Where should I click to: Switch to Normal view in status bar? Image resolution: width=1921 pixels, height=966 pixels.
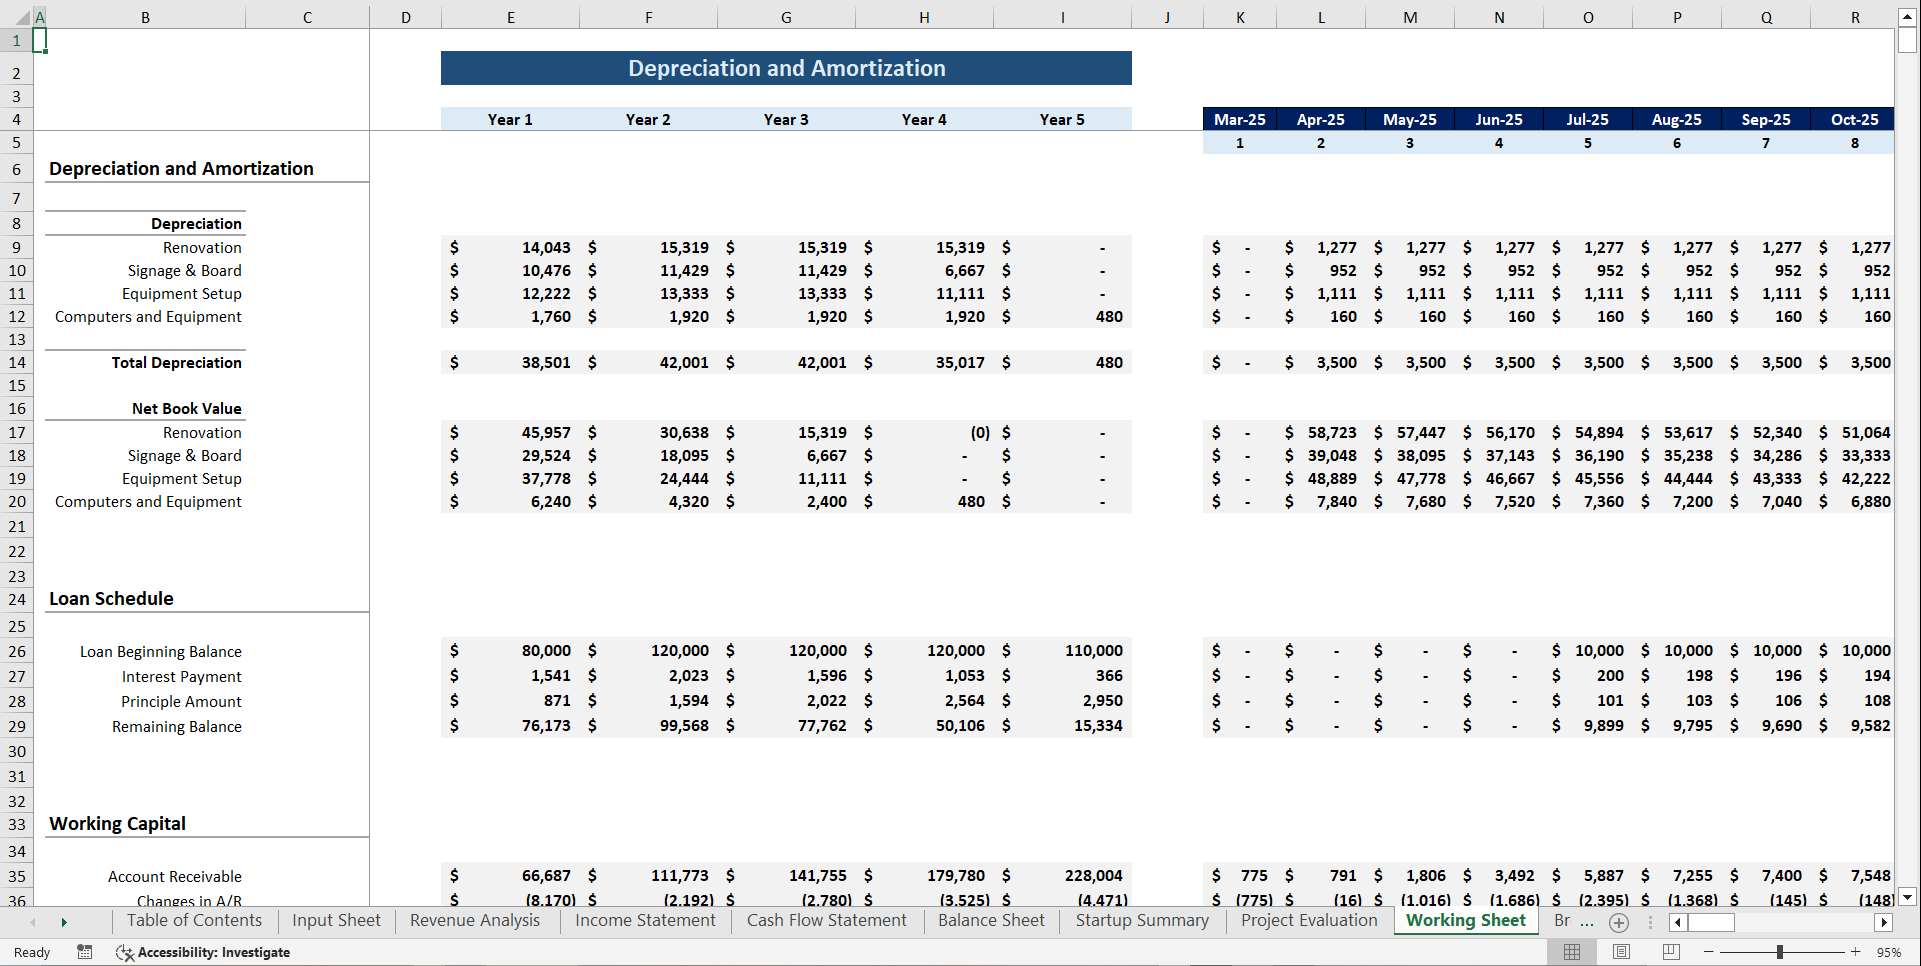1571,952
